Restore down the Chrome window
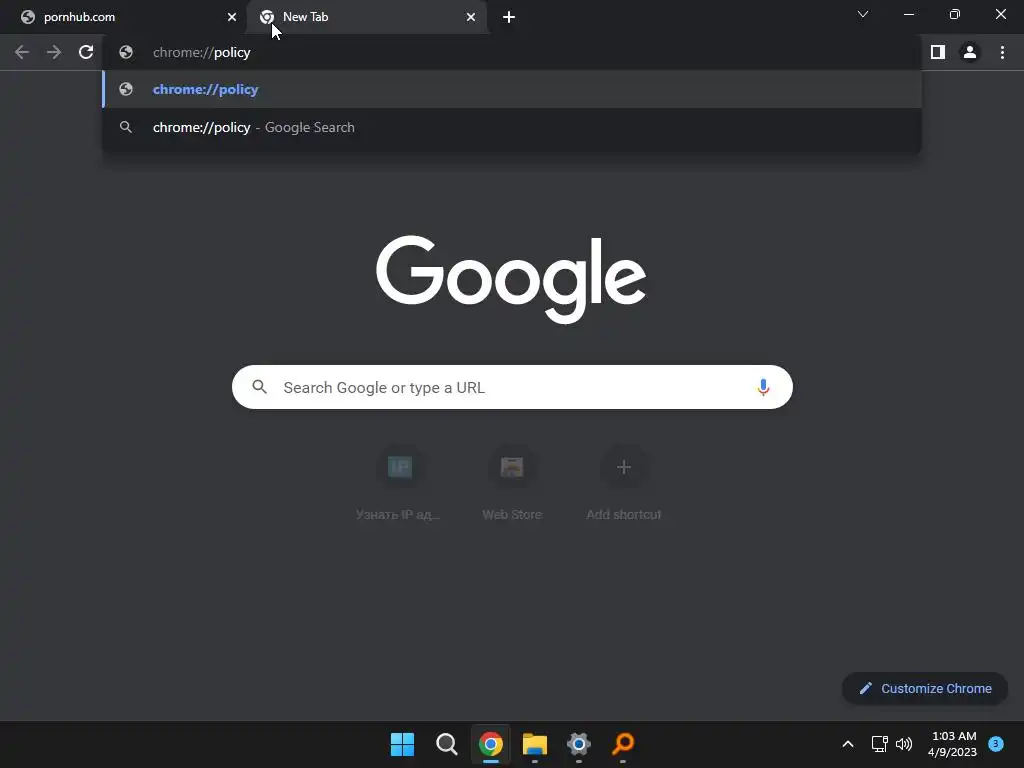This screenshot has width=1024, height=768. click(955, 14)
